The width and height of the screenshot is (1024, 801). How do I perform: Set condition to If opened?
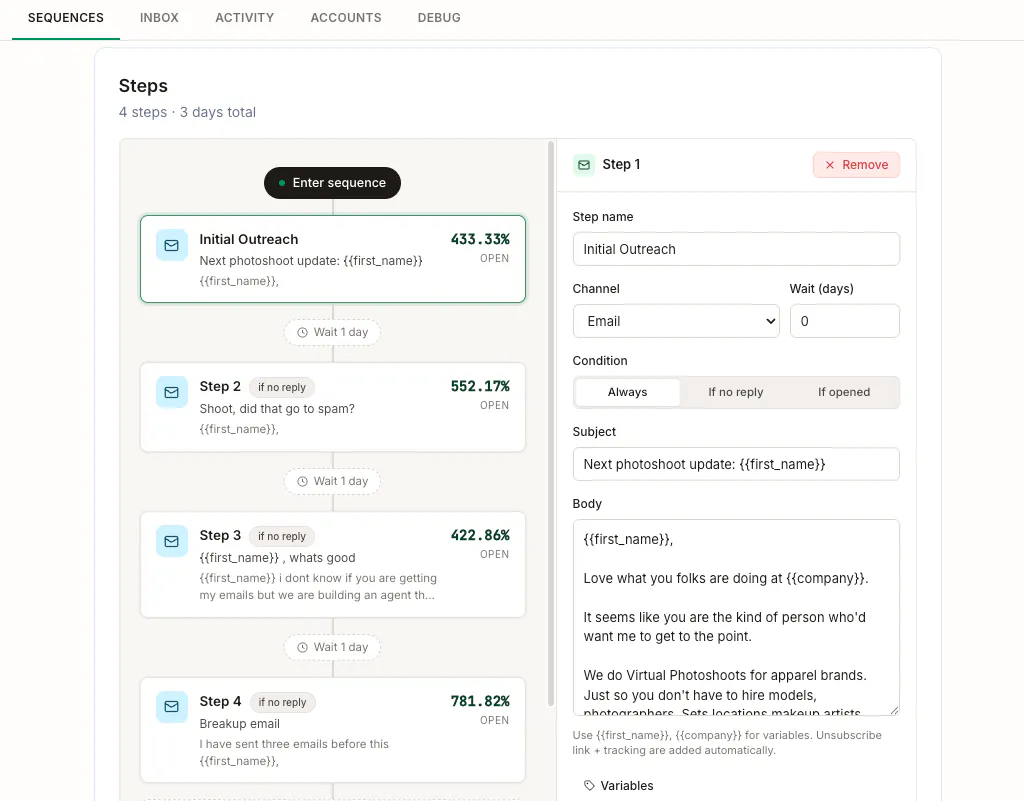point(844,392)
